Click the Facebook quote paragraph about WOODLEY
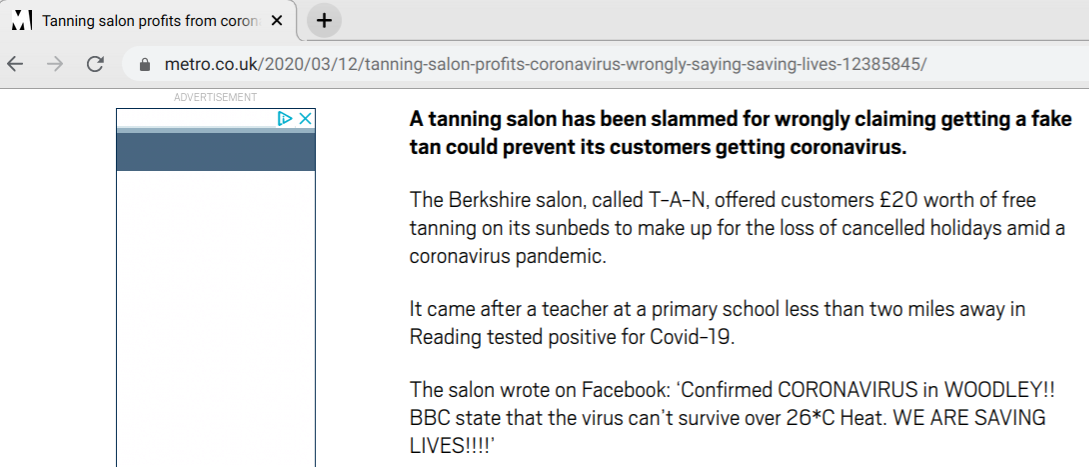 733,417
